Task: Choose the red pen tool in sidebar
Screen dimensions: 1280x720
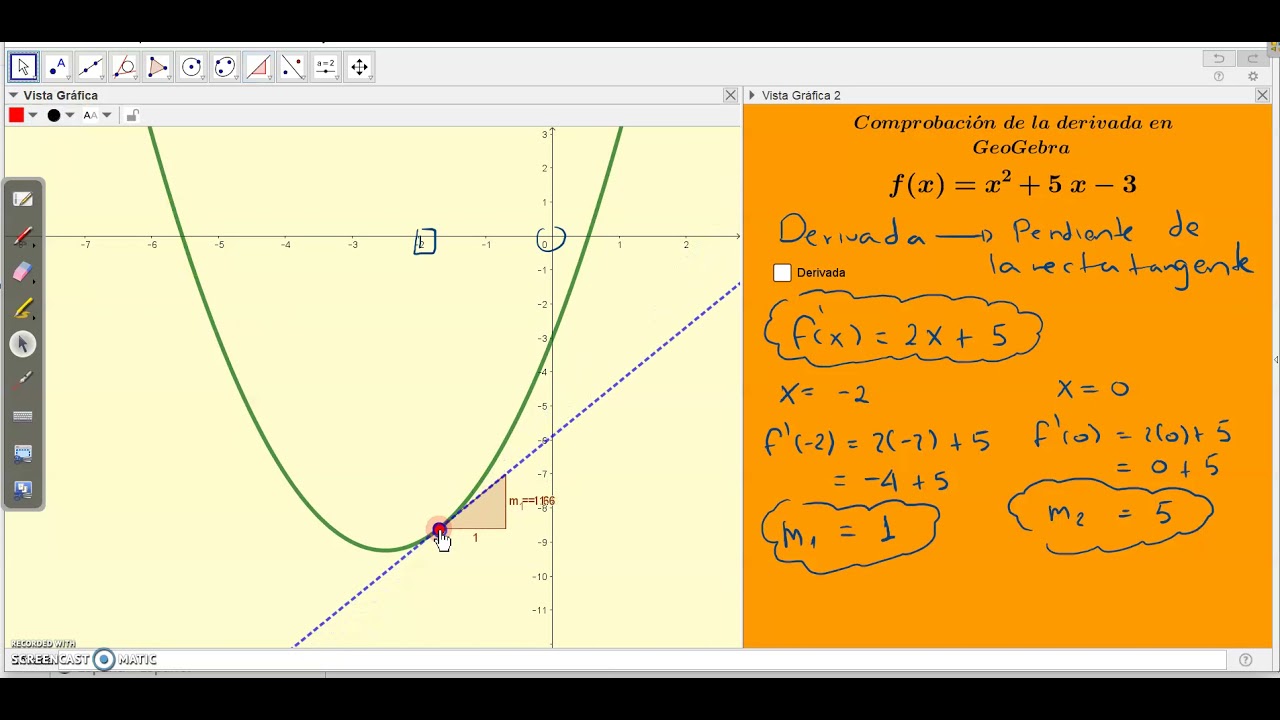Action: (x=23, y=236)
